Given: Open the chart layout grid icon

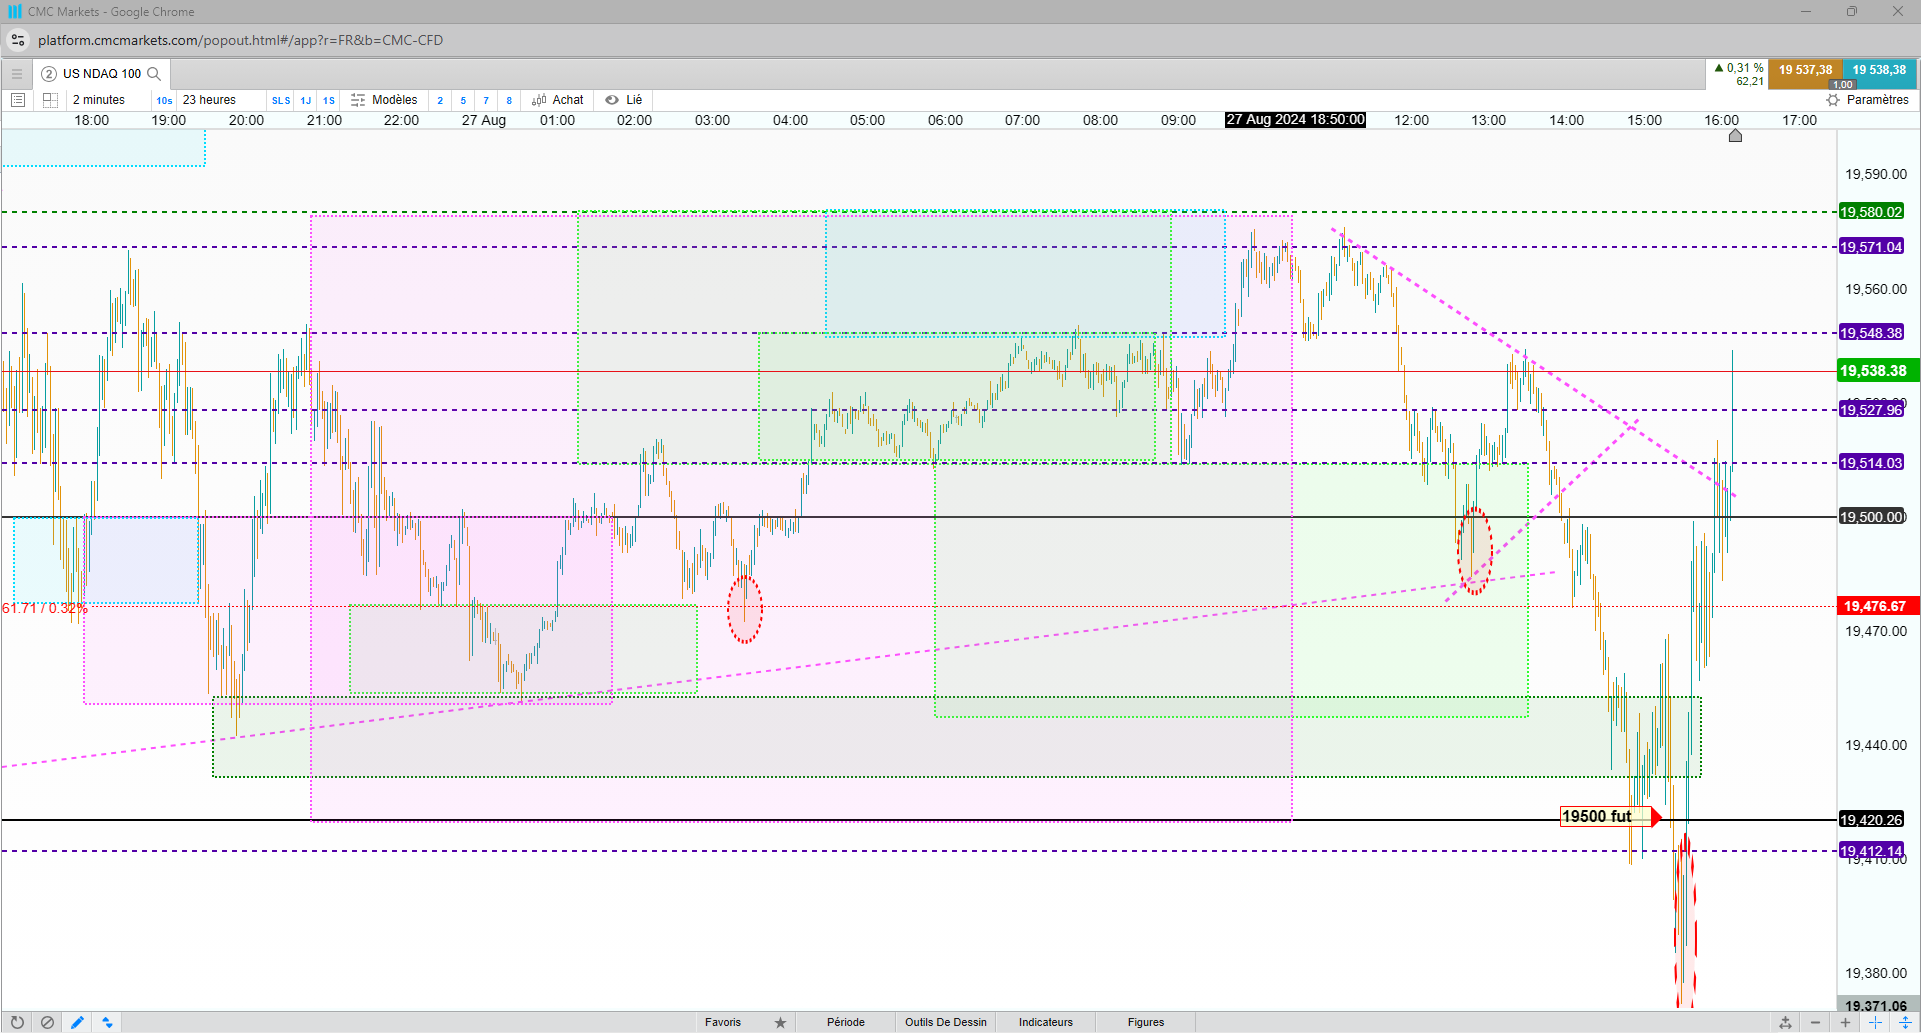Looking at the screenshot, I should 50,100.
